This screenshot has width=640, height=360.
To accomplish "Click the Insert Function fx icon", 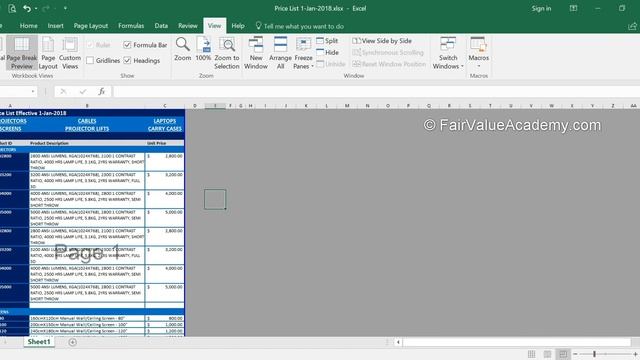I will (101, 91).
